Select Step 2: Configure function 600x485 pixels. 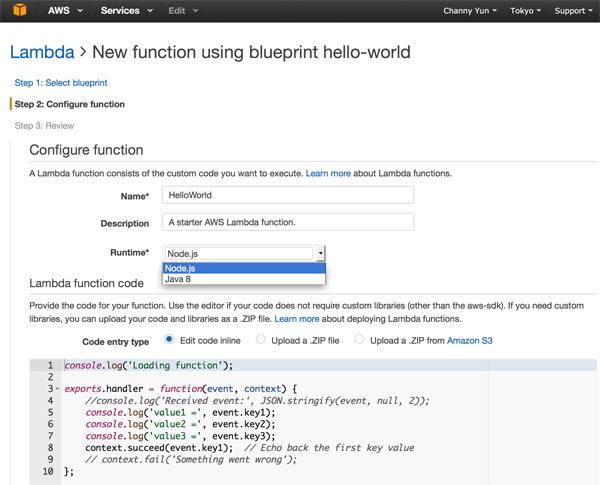[x=69, y=104]
